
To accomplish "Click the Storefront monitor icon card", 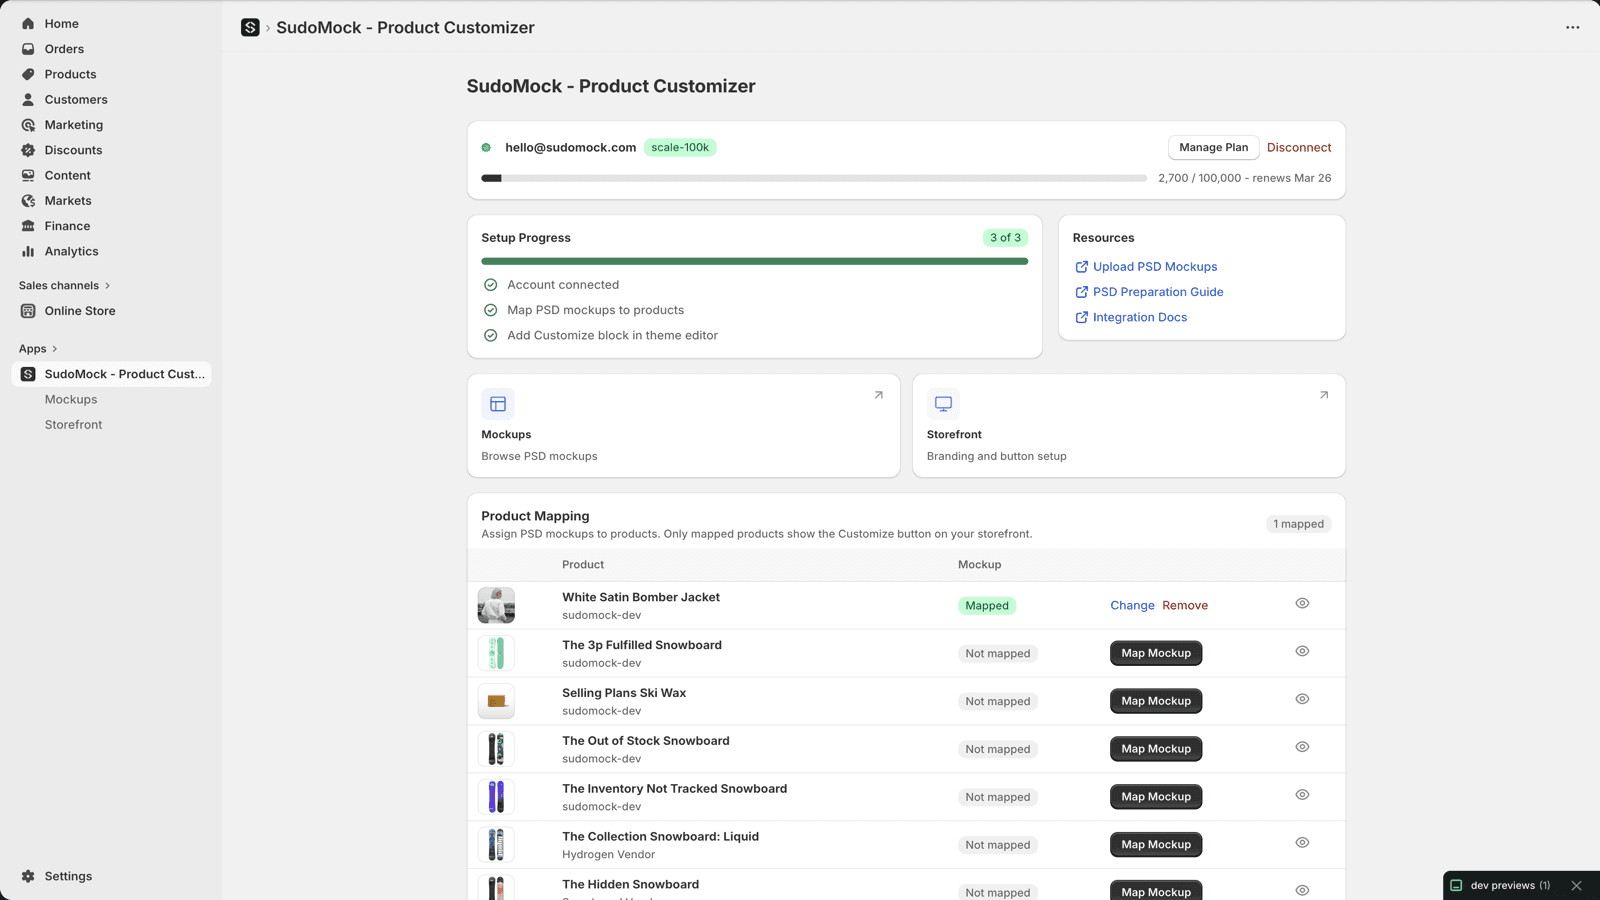I will pos(943,403).
